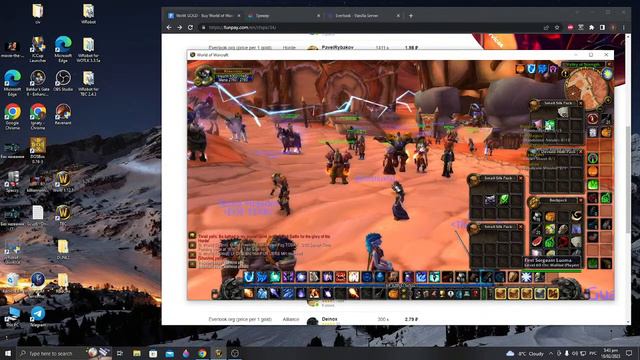Zoom in the WoW minimap with plus button
This screenshot has height=360, width=640.
pyautogui.click(x=608, y=100)
